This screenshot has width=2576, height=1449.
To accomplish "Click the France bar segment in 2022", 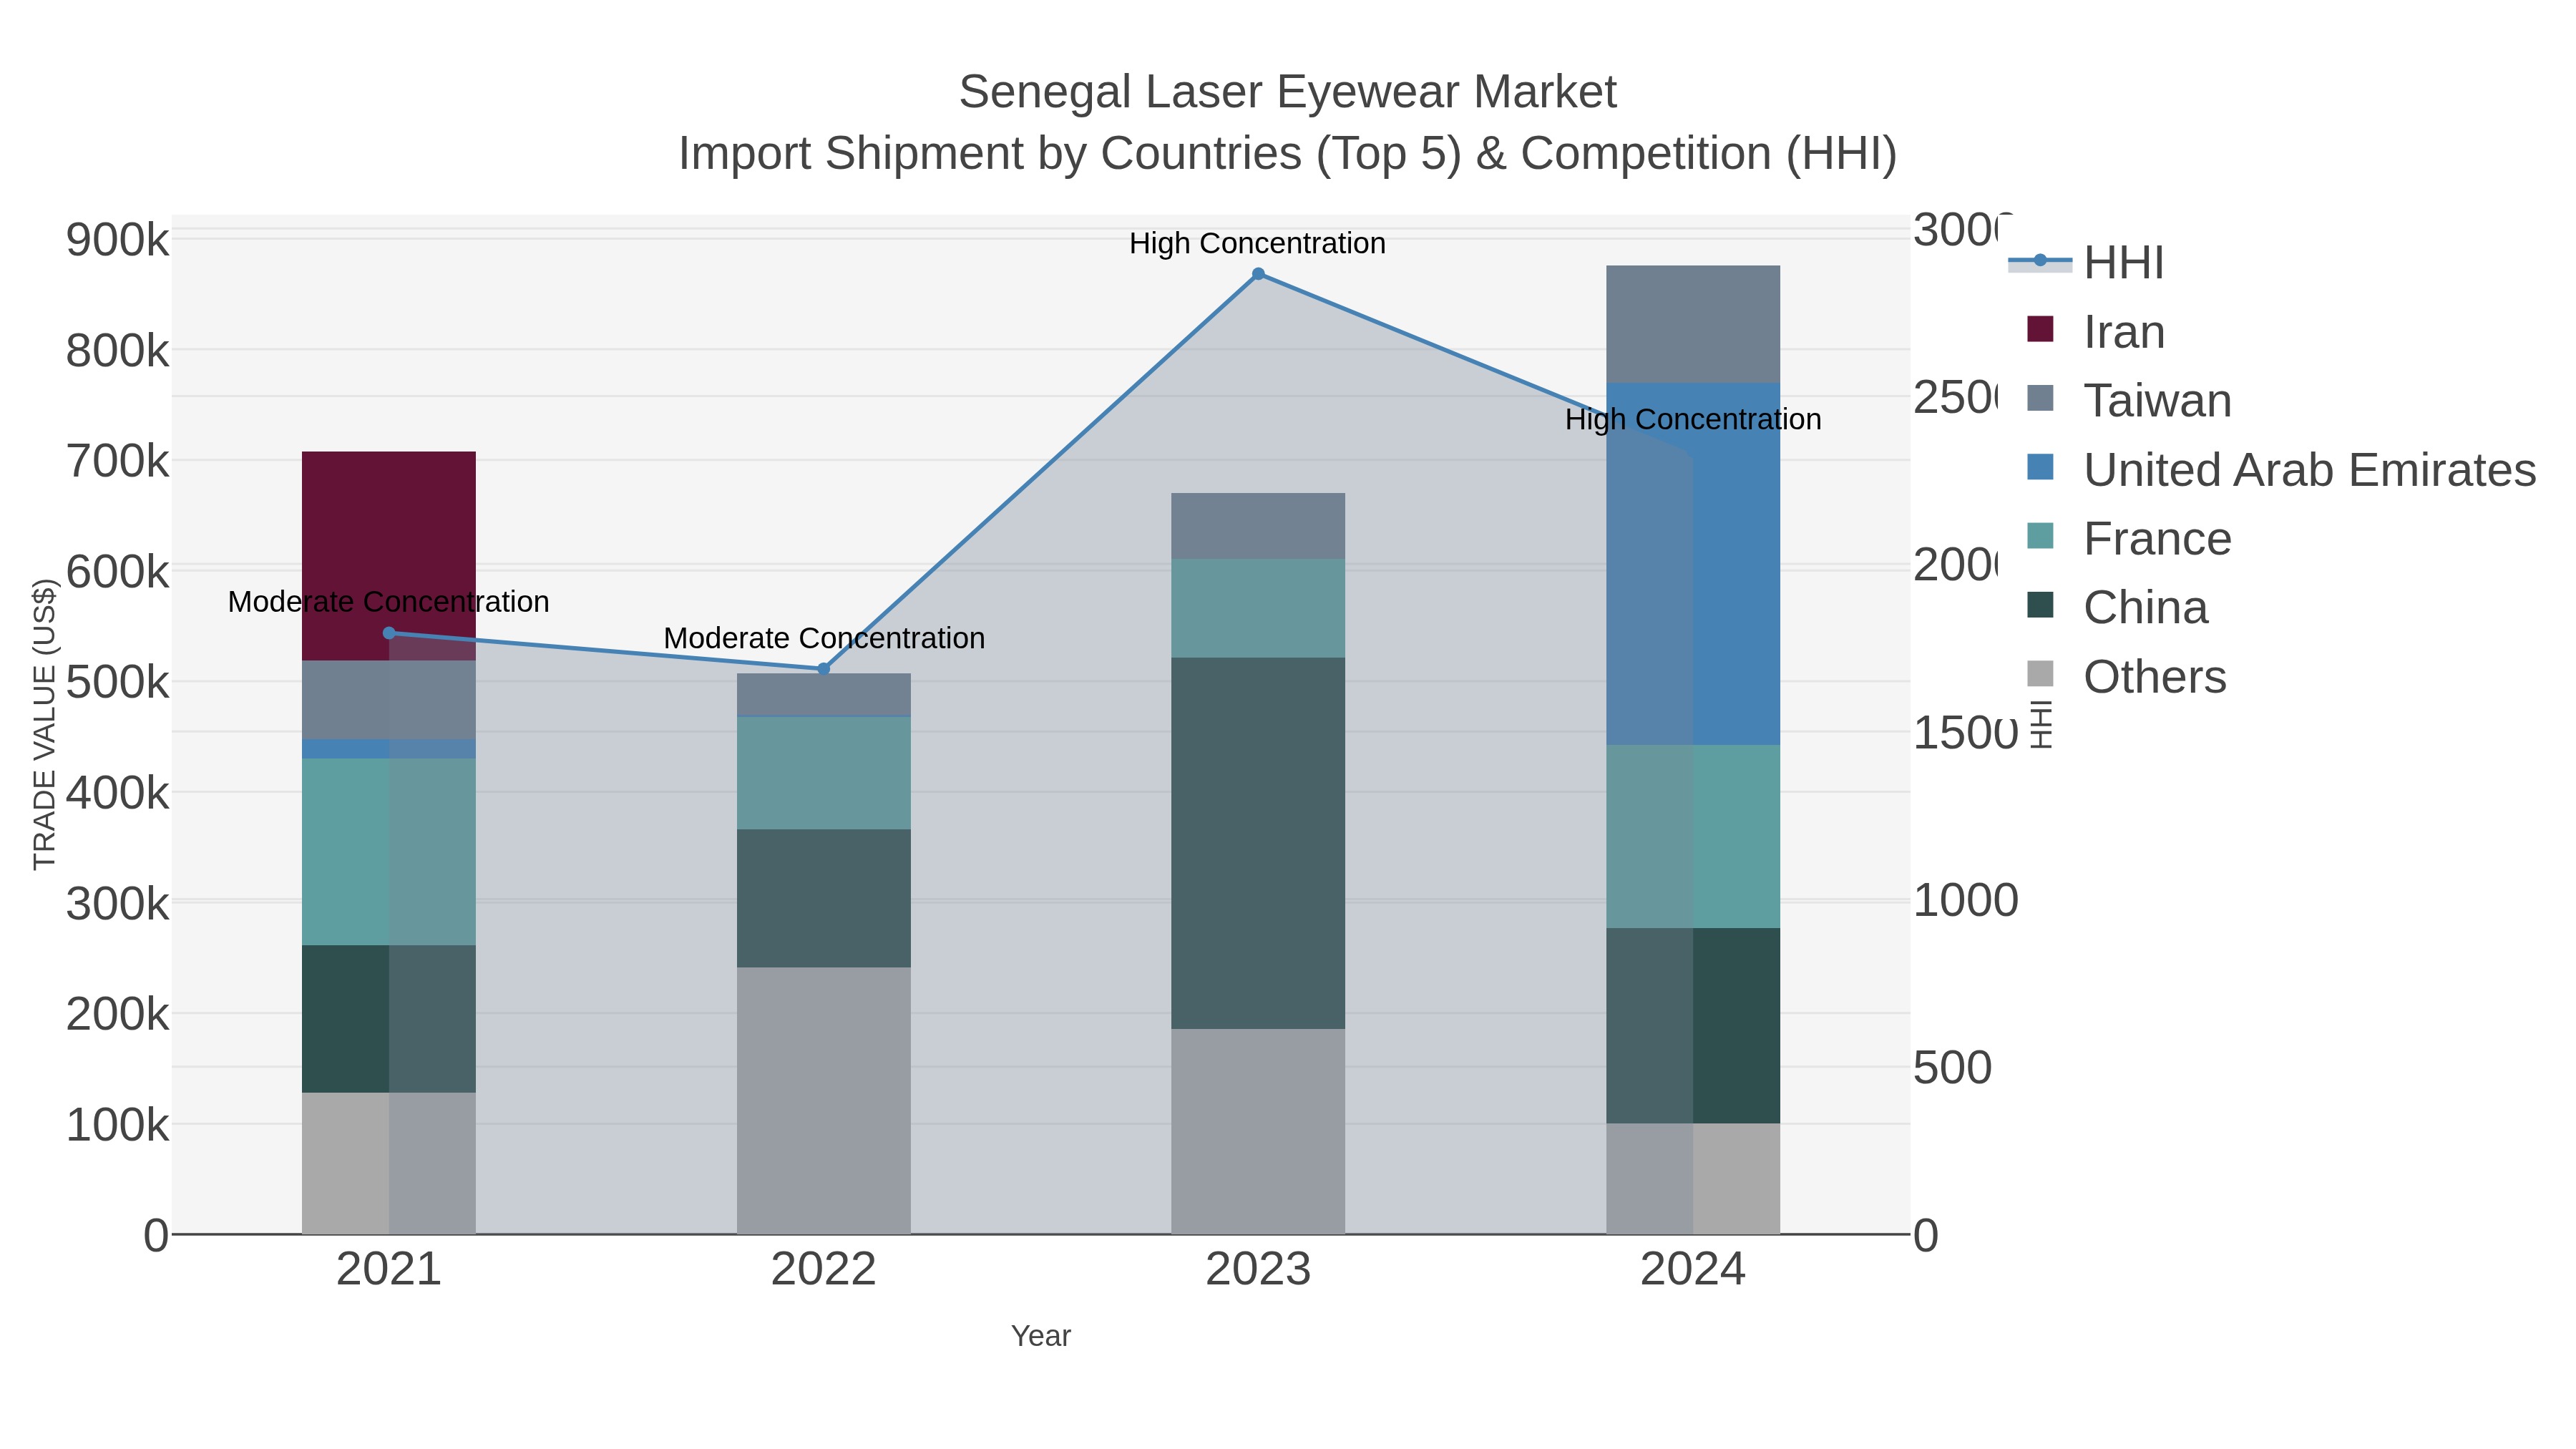I will tap(824, 773).
